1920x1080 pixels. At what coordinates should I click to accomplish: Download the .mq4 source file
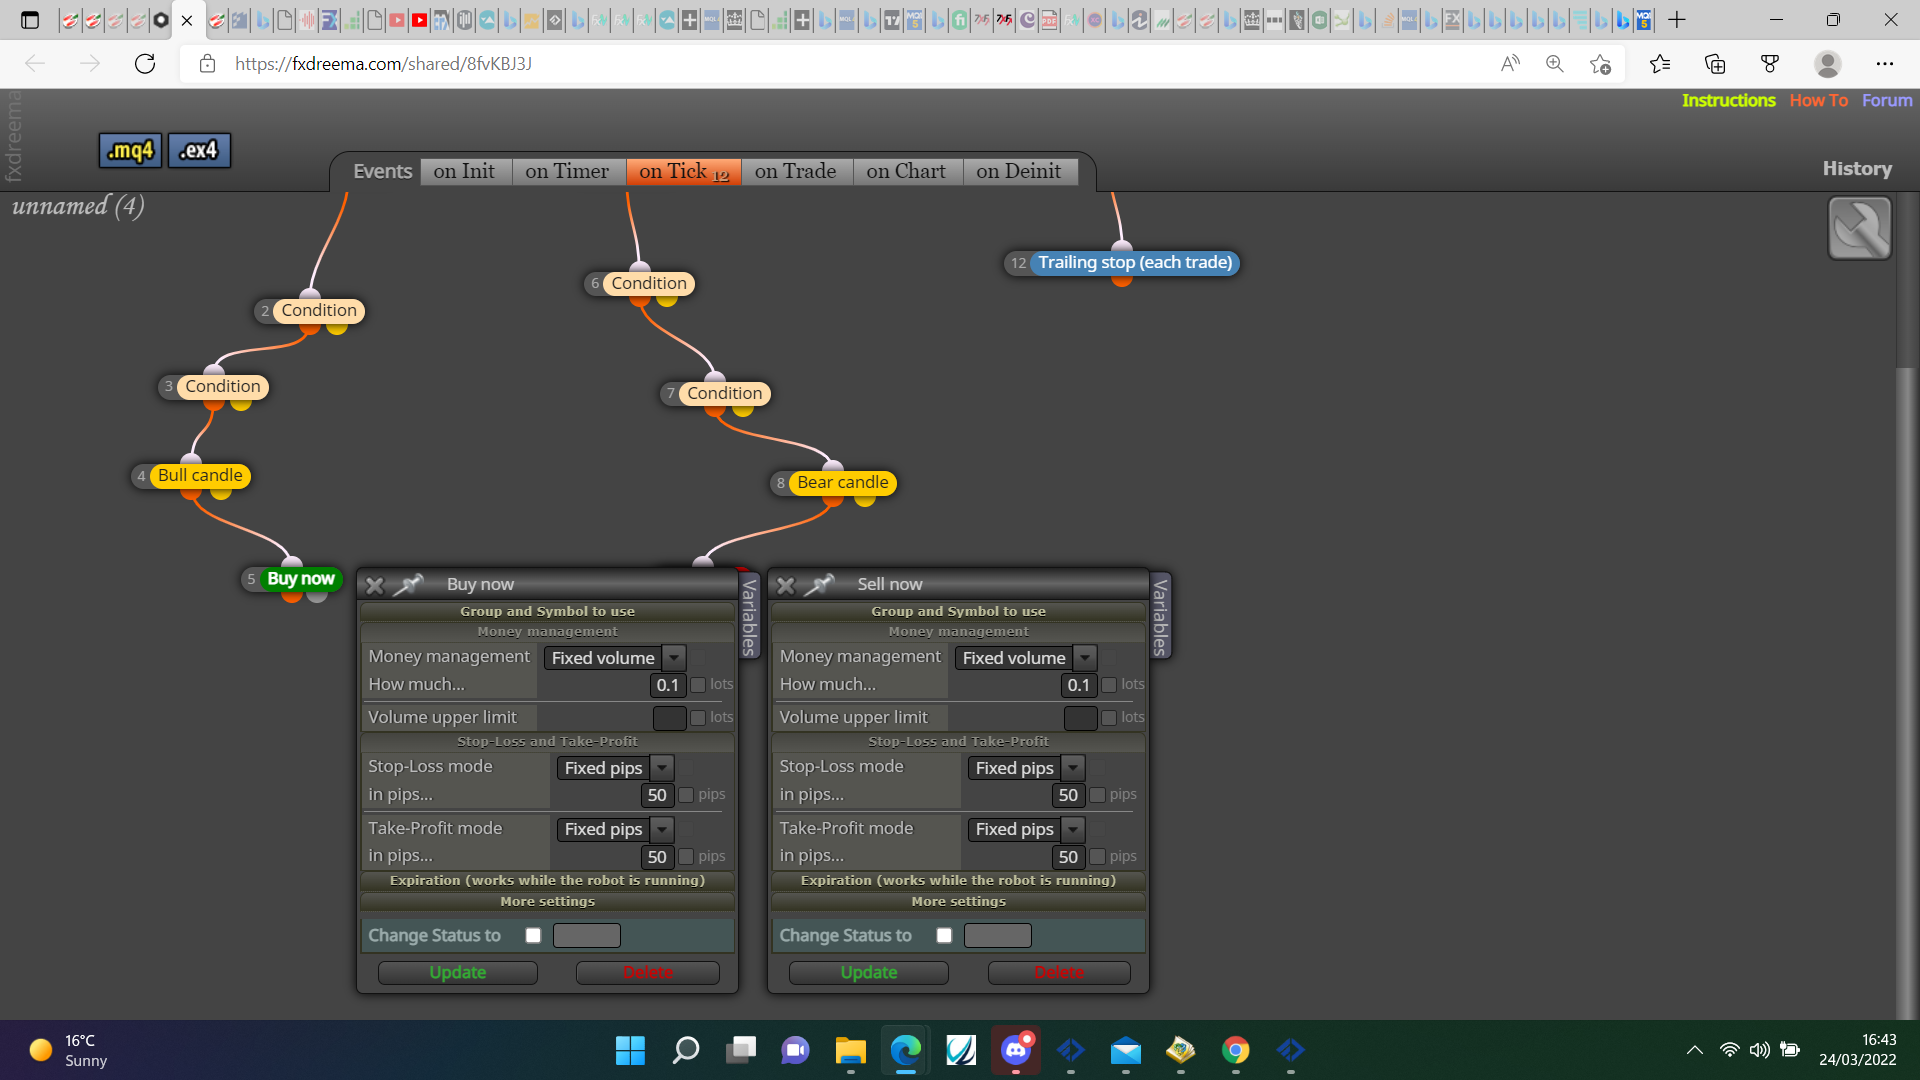click(x=130, y=150)
